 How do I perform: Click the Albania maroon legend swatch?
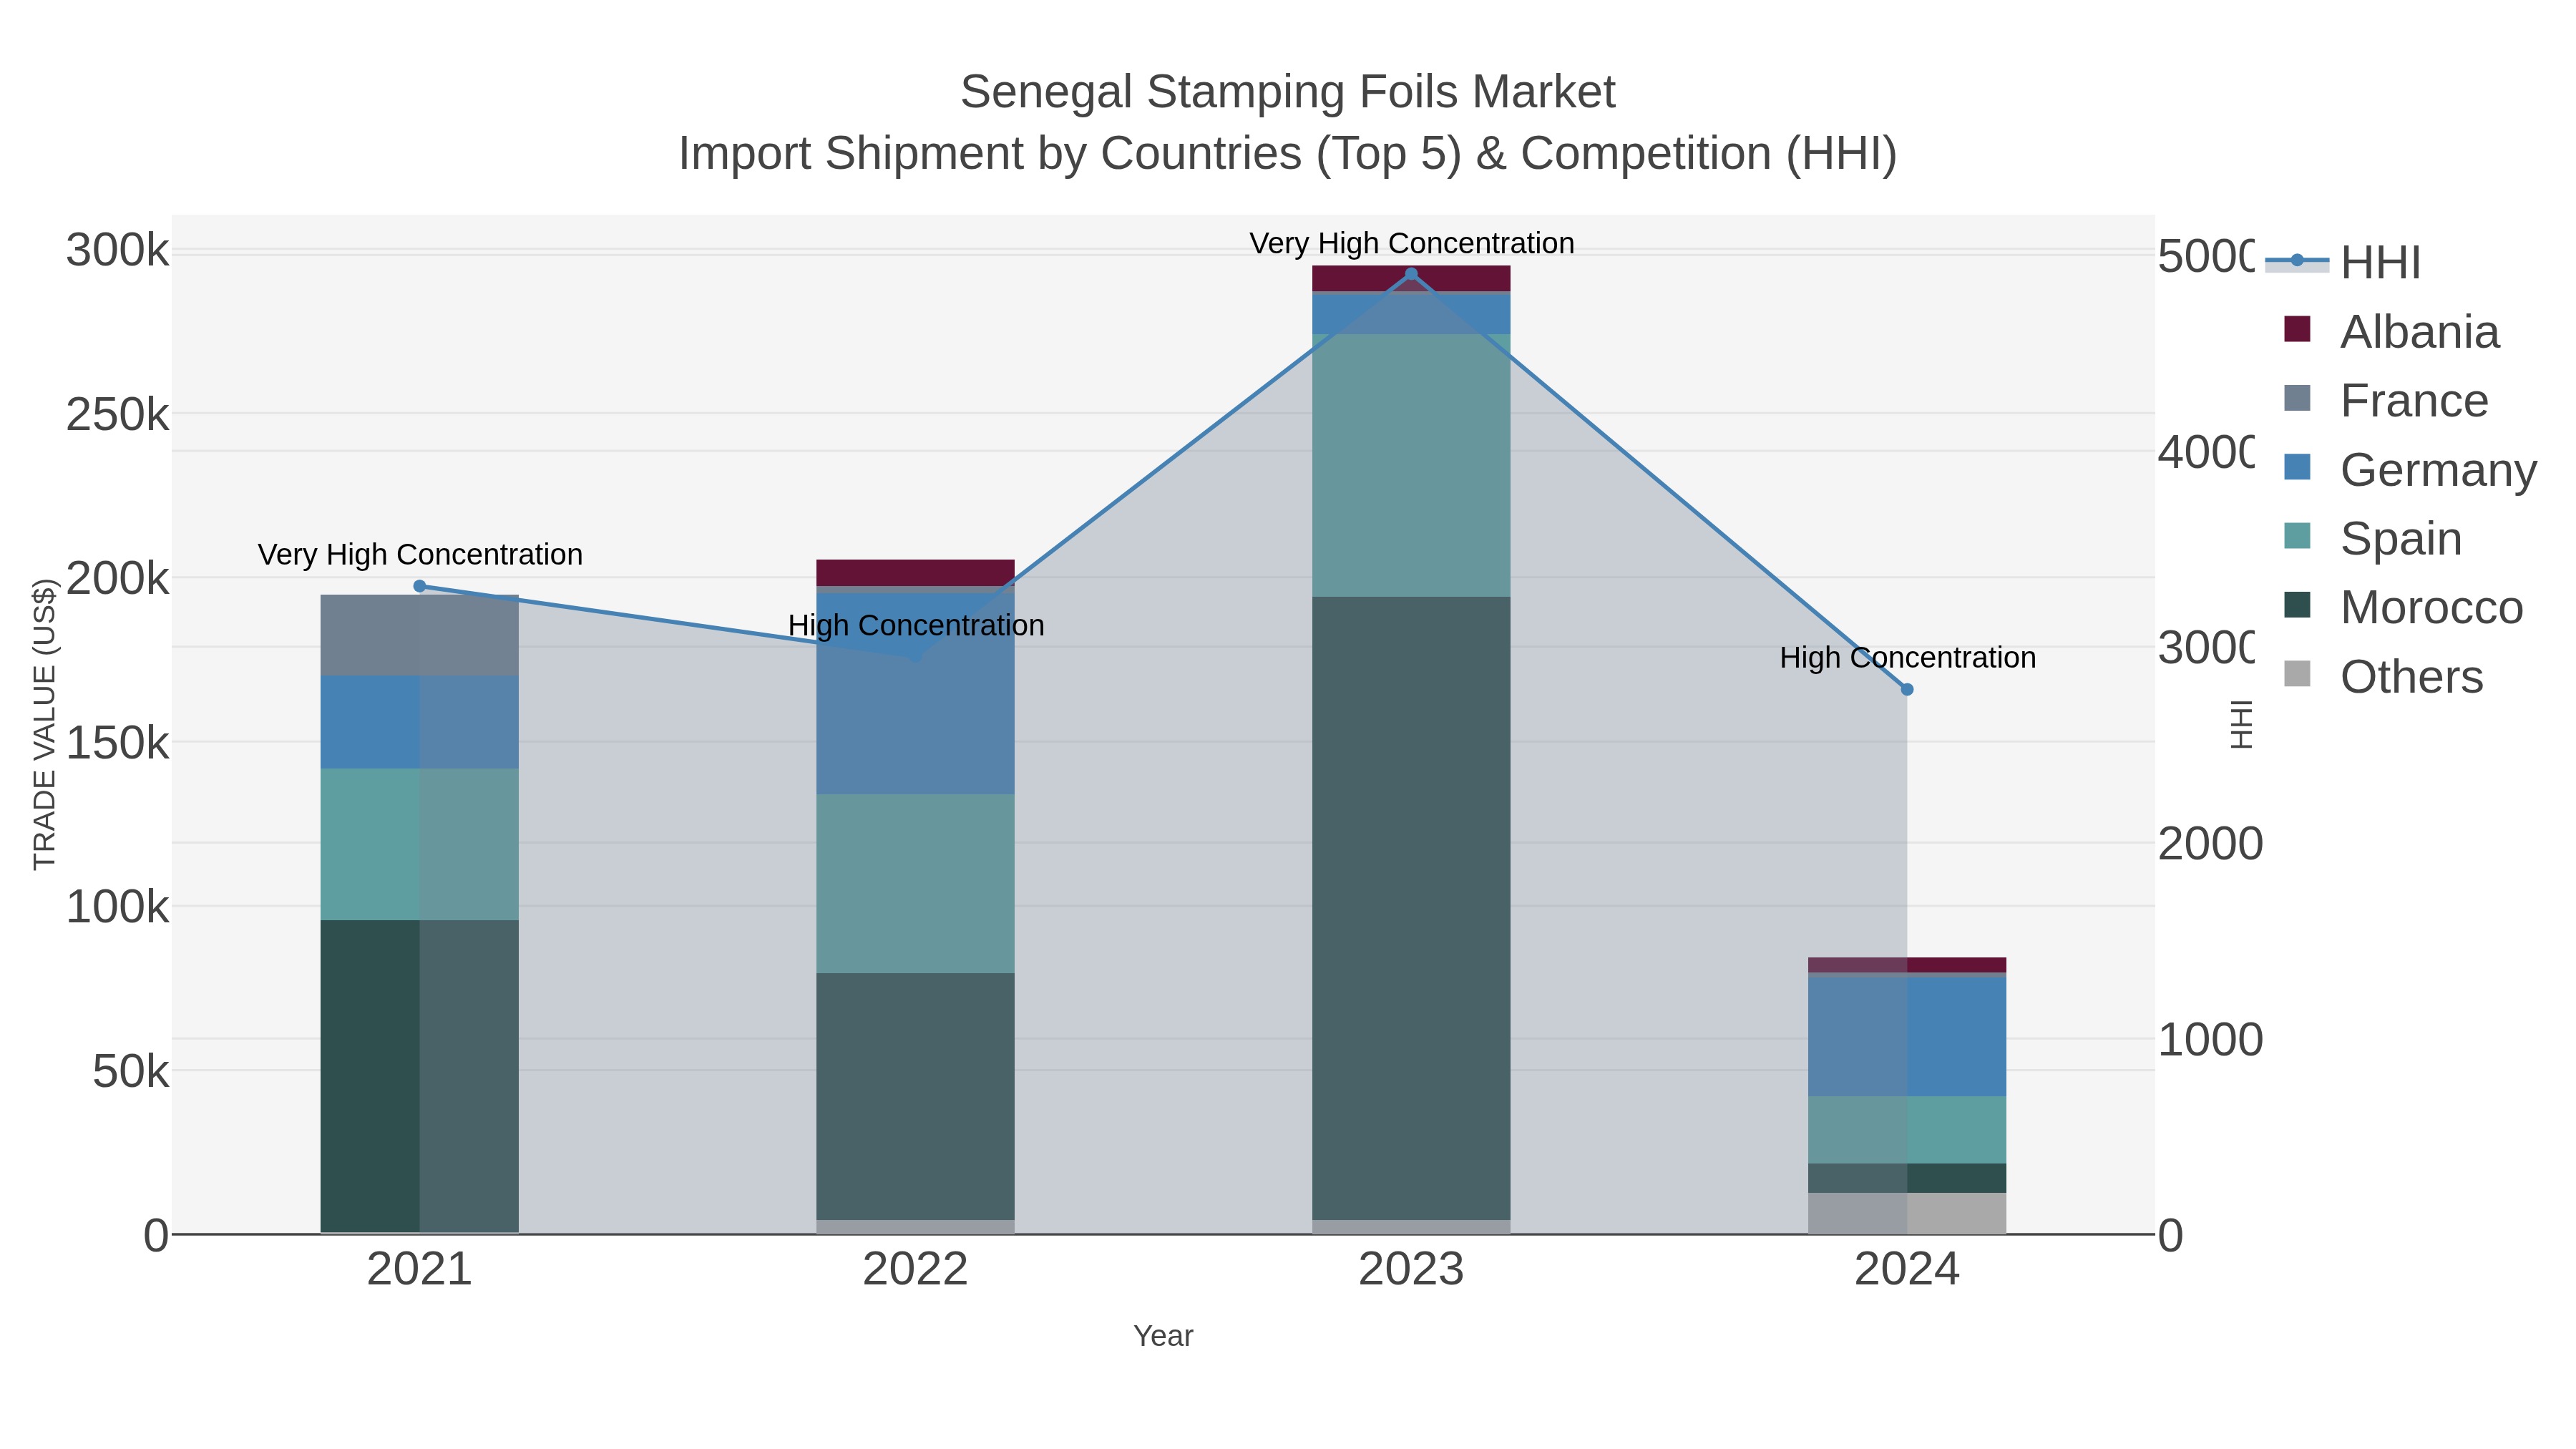[2297, 328]
